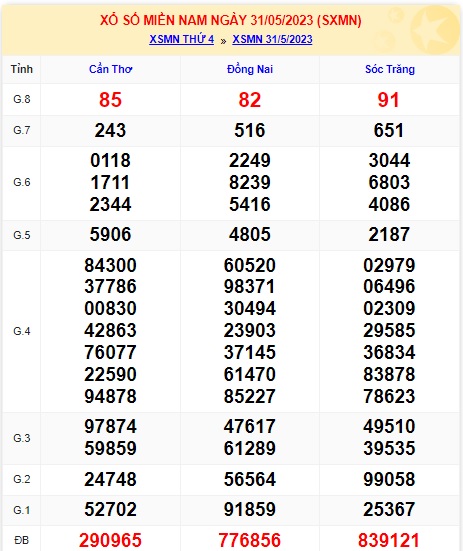Click the G.6 number 3044
This screenshot has width=463, height=551.
click(389, 161)
